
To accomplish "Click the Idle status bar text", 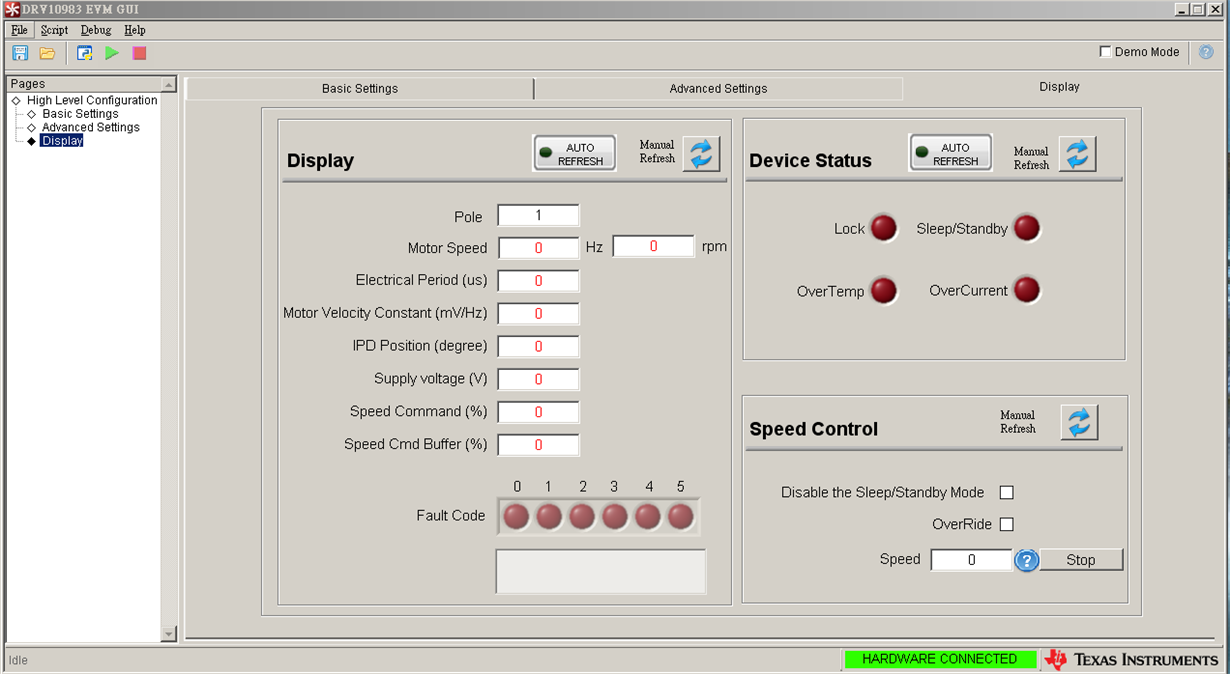I will [18, 660].
